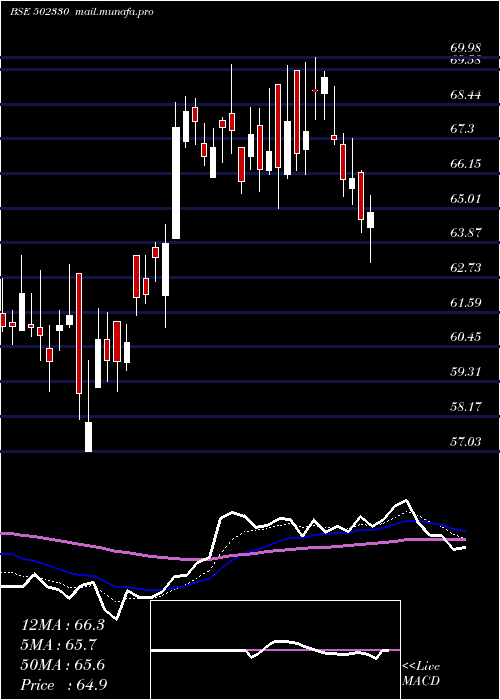Select the 65.01 price level label
This screenshot has height=700, width=500.
pyautogui.click(x=465, y=198)
